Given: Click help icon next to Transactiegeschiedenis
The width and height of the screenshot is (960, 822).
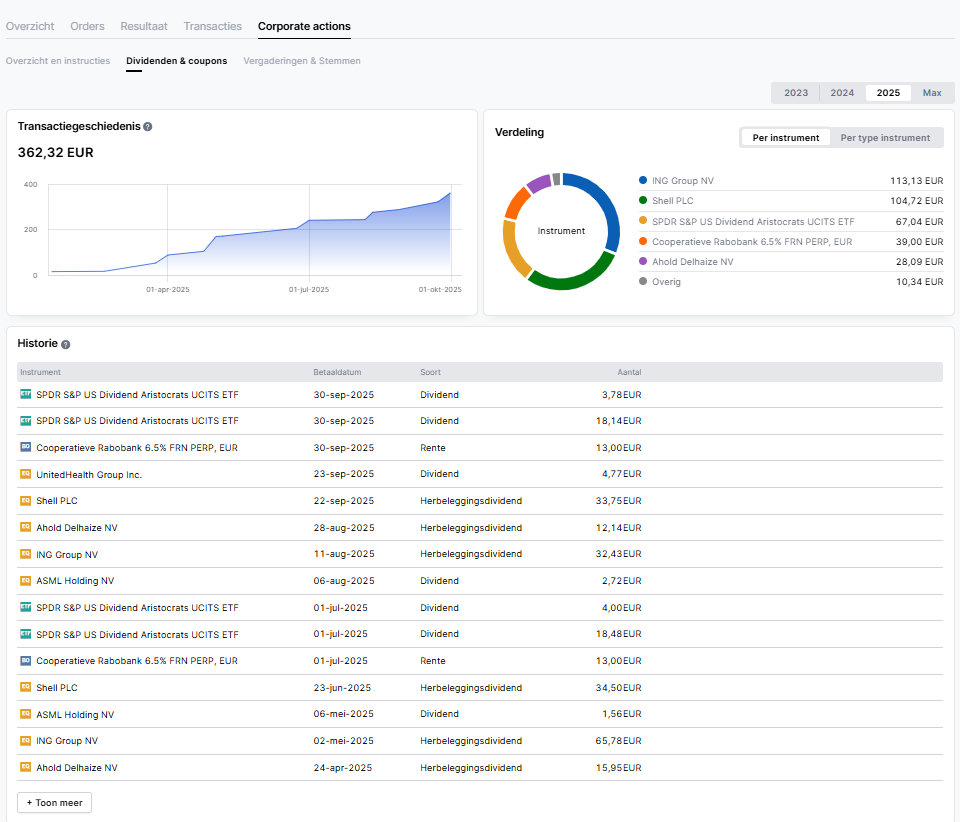Looking at the screenshot, I should (x=148, y=127).
